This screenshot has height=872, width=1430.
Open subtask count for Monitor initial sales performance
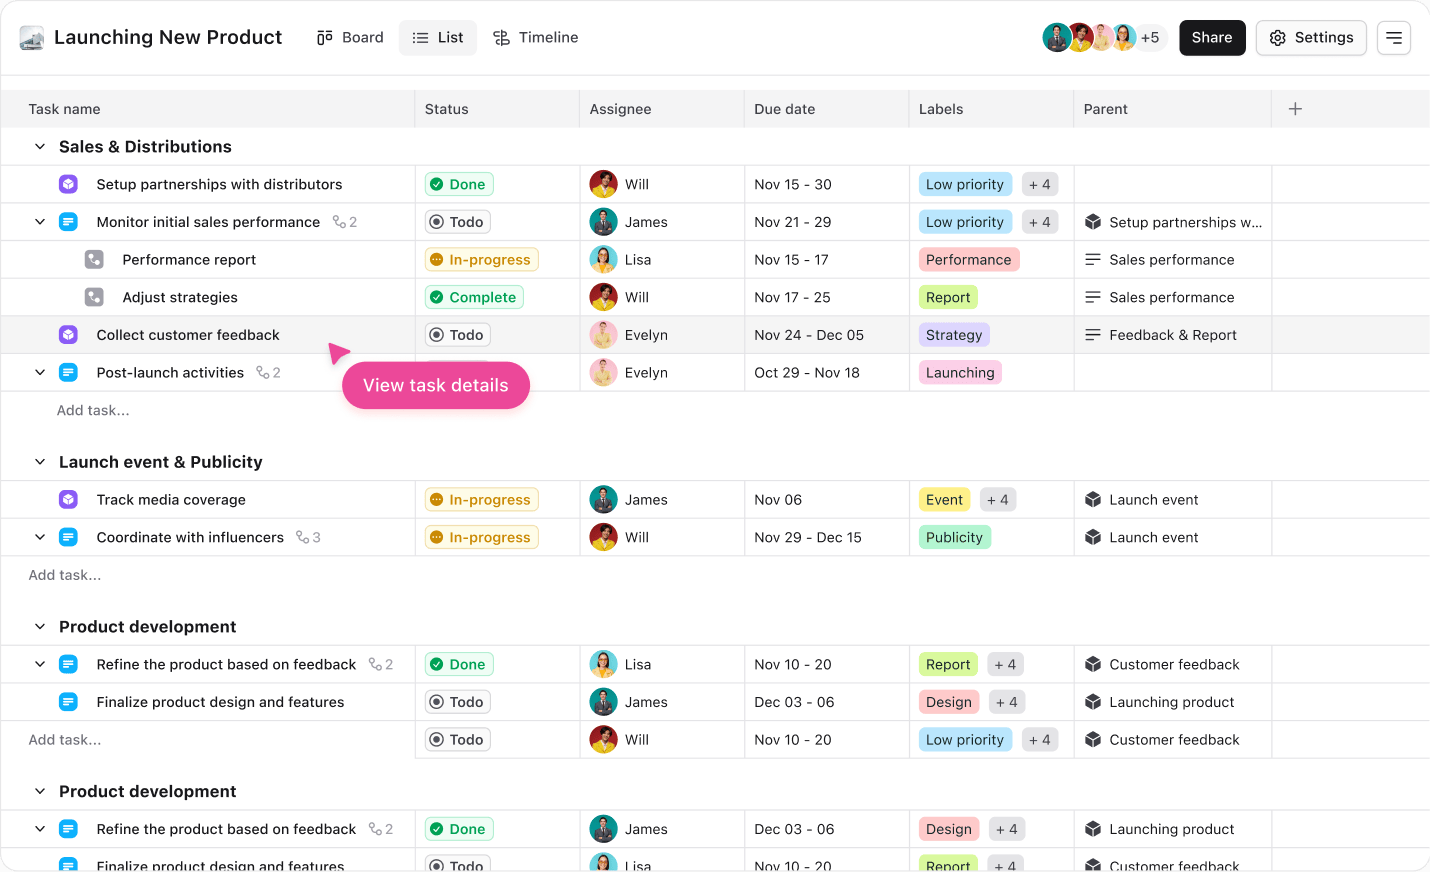[x=345, y=222]
